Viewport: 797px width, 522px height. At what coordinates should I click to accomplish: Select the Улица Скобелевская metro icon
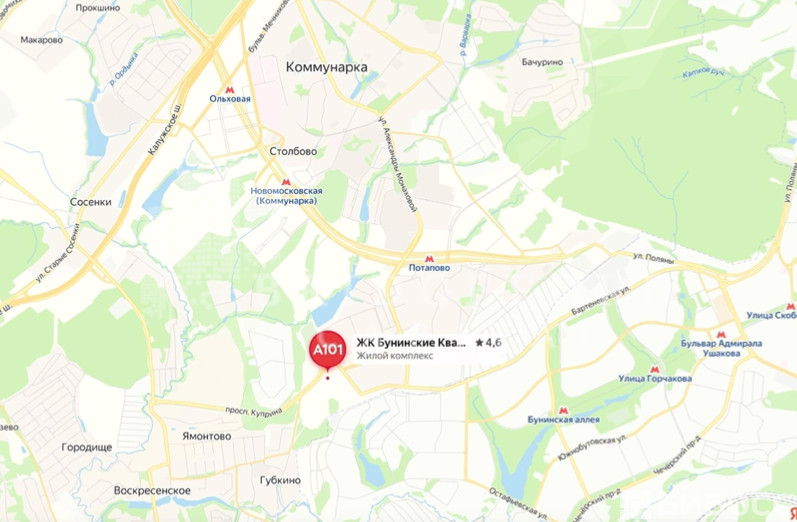tap(790, 306)
